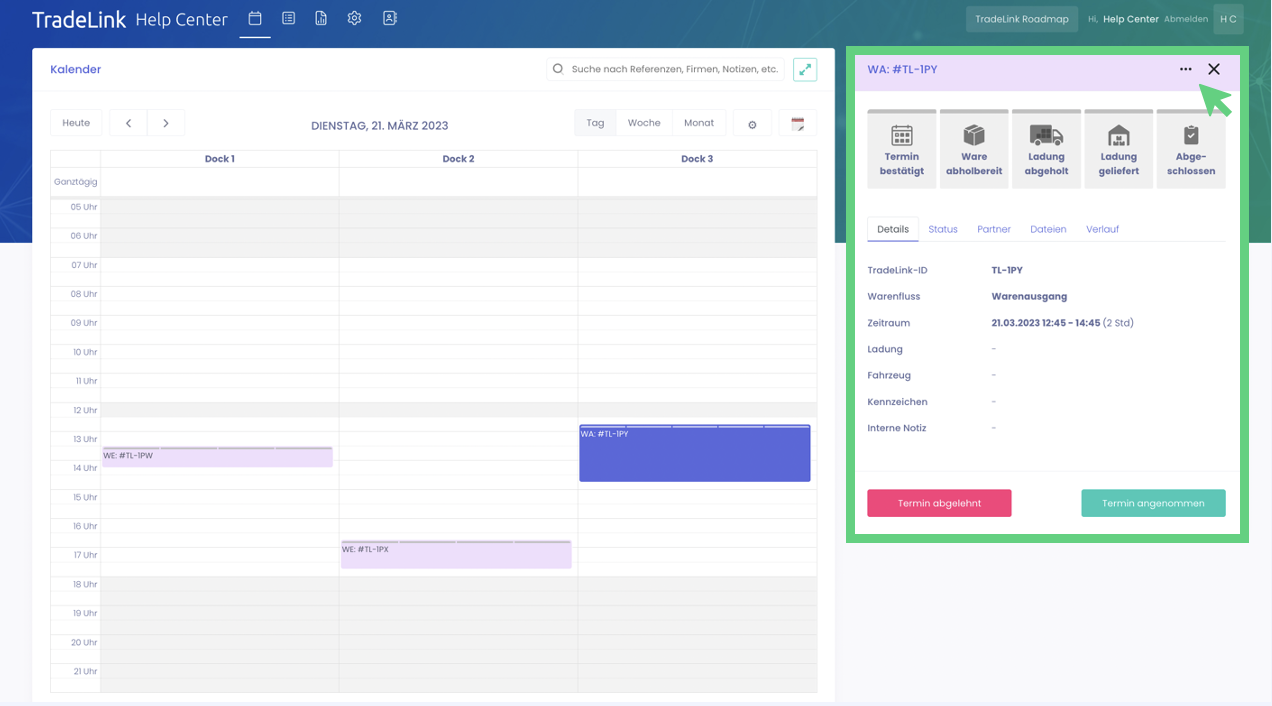Open the Partner tab in appointment details
The height and width of the screenshot is (706, 1272).
[x=993, y=229]
